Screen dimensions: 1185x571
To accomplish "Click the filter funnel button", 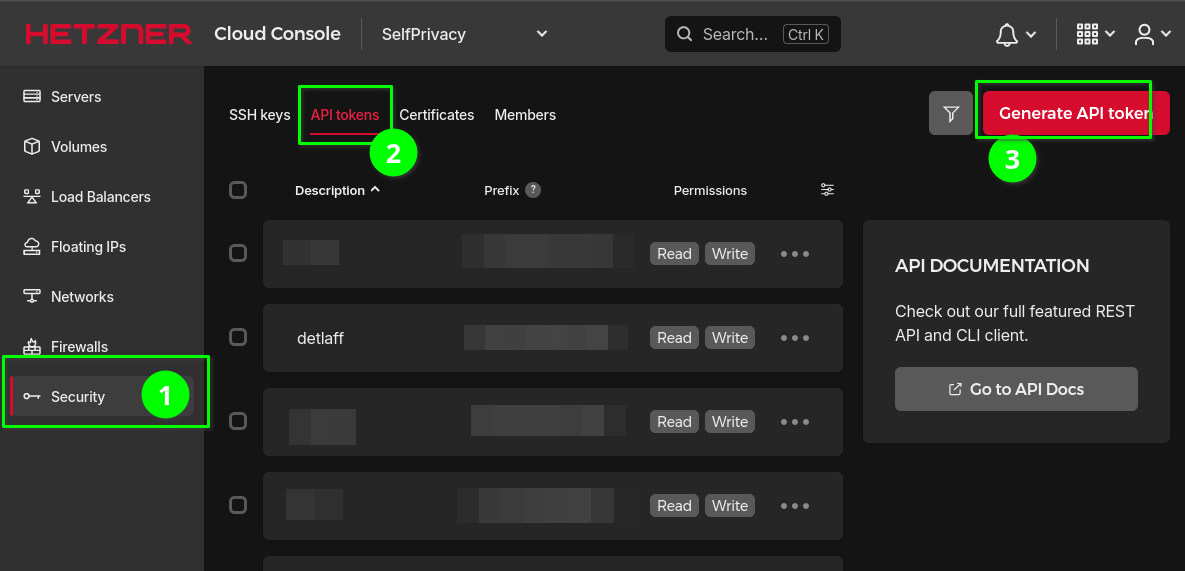I will point(951,113).
